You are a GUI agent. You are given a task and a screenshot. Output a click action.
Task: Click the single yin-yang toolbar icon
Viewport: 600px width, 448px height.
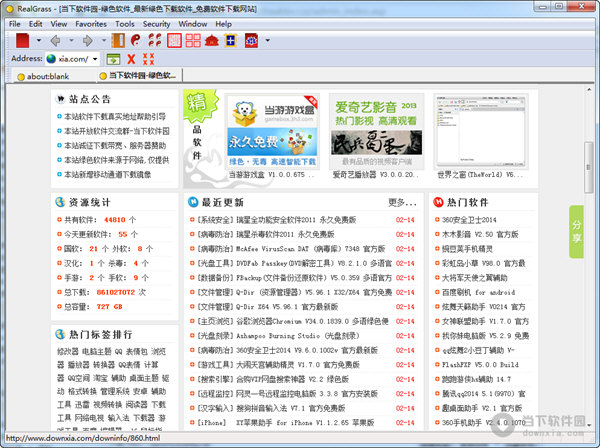coord(136,41)
